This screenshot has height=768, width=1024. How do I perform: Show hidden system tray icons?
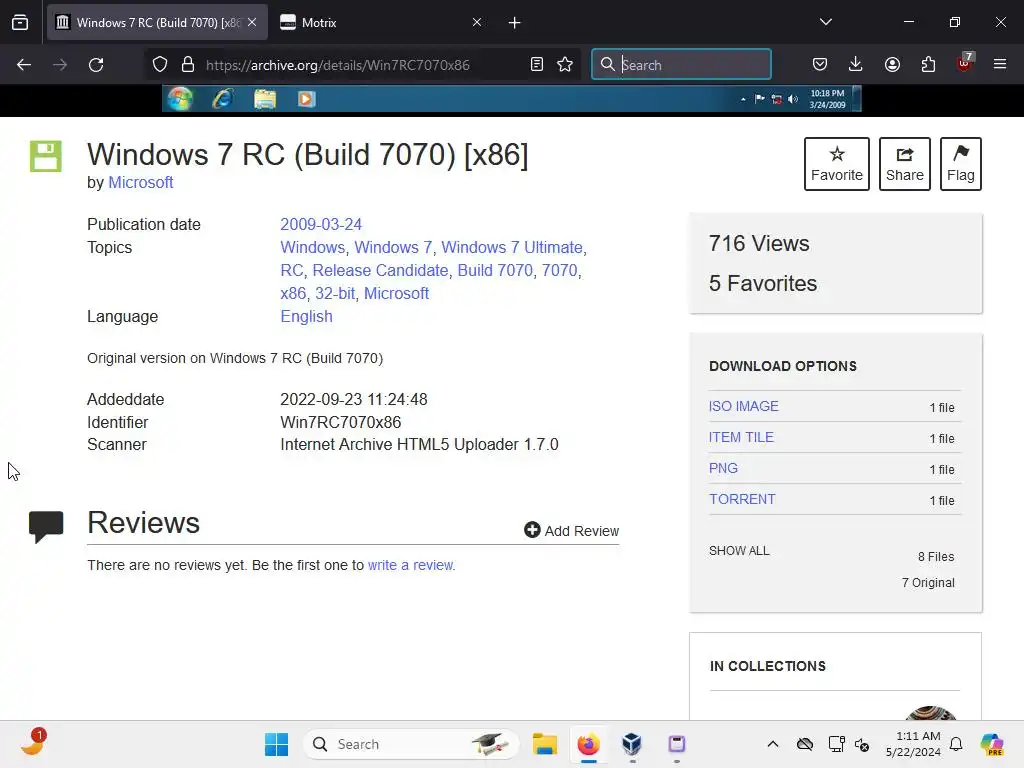click(x=773, y=744)
